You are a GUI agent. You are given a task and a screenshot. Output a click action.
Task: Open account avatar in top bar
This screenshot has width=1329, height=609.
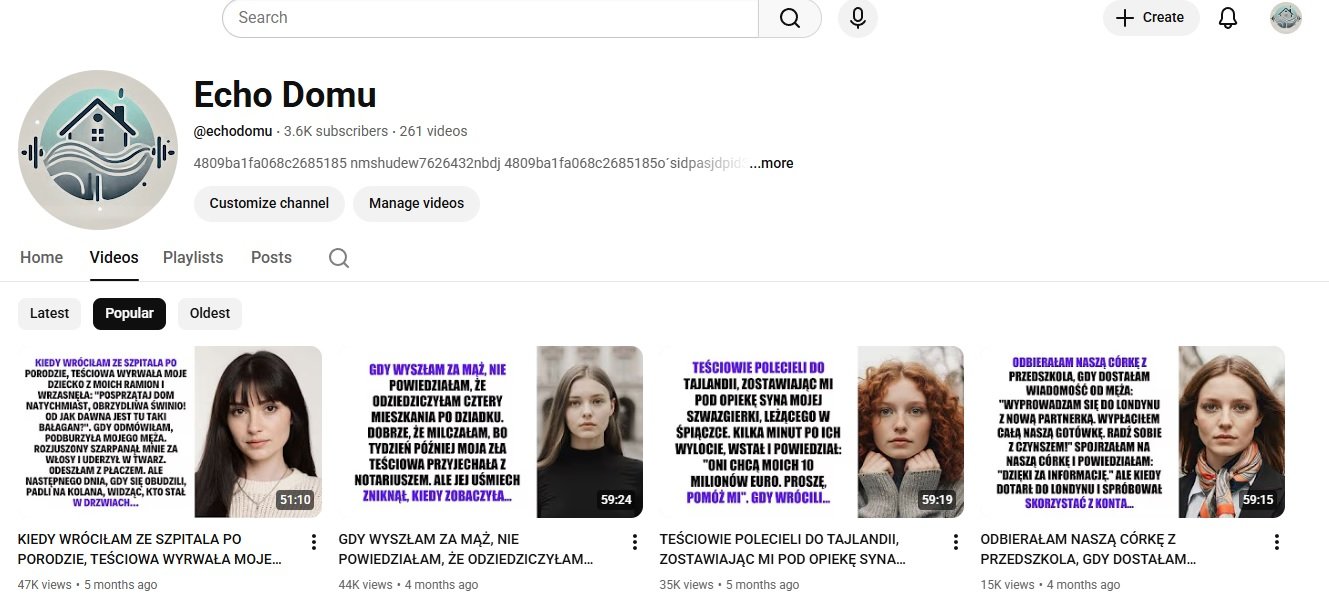pyautogui.click(x=1286, y=18)
